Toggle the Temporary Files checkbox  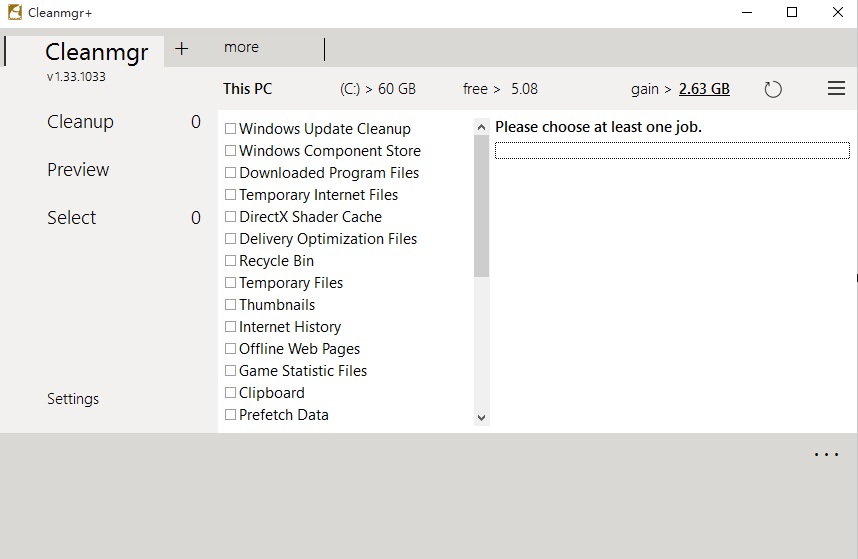231,283
